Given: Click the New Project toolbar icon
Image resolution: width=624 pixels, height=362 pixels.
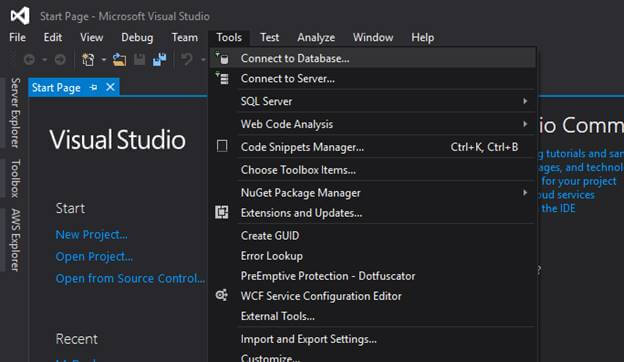Looking at the screenshot, I should 88,60.
